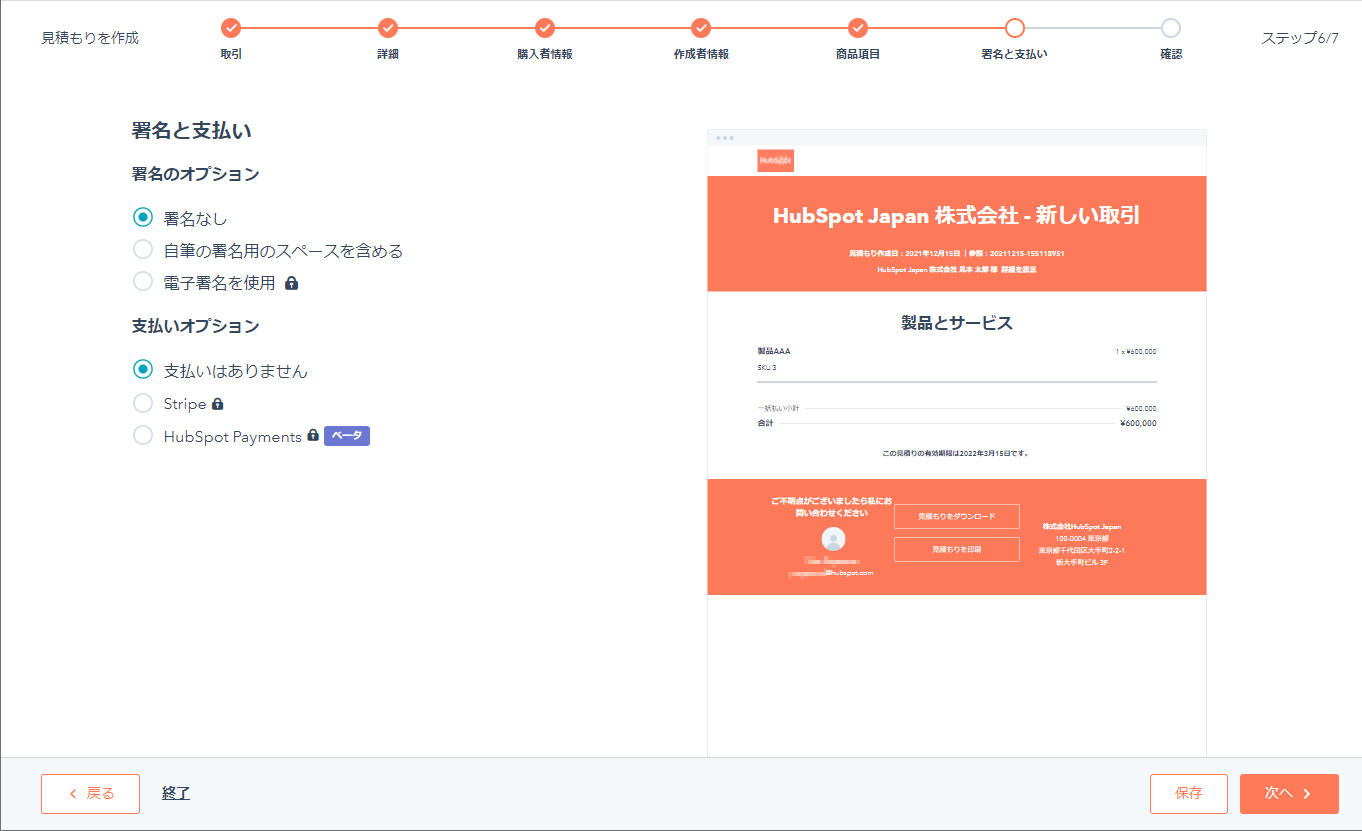Image resolution: width=1362 pixels, height=831 pixels.
Task: Select the 署名なし radio option
Action: (143, 217)
